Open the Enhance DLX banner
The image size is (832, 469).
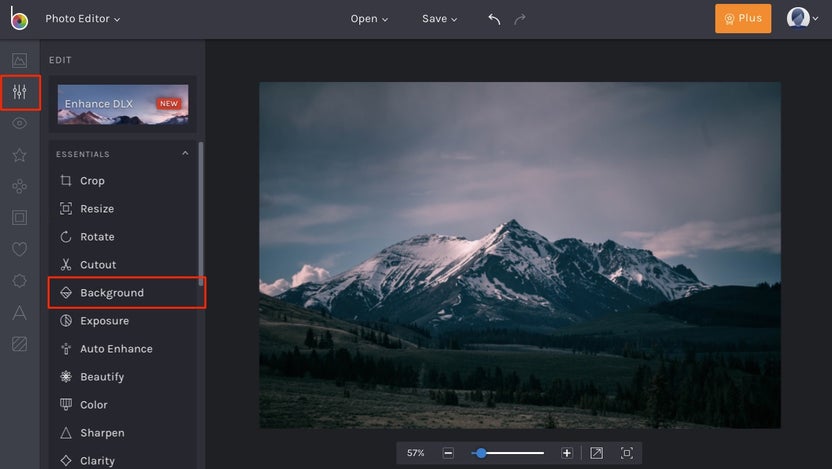click(123, 105)
